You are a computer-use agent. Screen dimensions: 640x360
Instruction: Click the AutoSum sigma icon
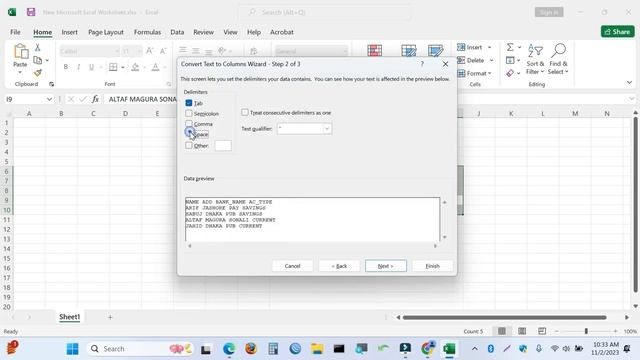click(510, 47)
